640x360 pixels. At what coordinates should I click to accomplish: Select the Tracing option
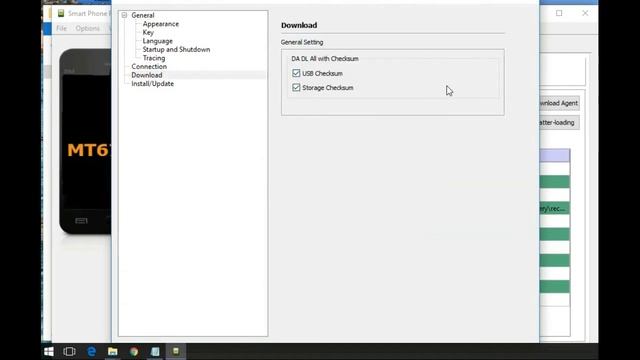tap(154, 58)
